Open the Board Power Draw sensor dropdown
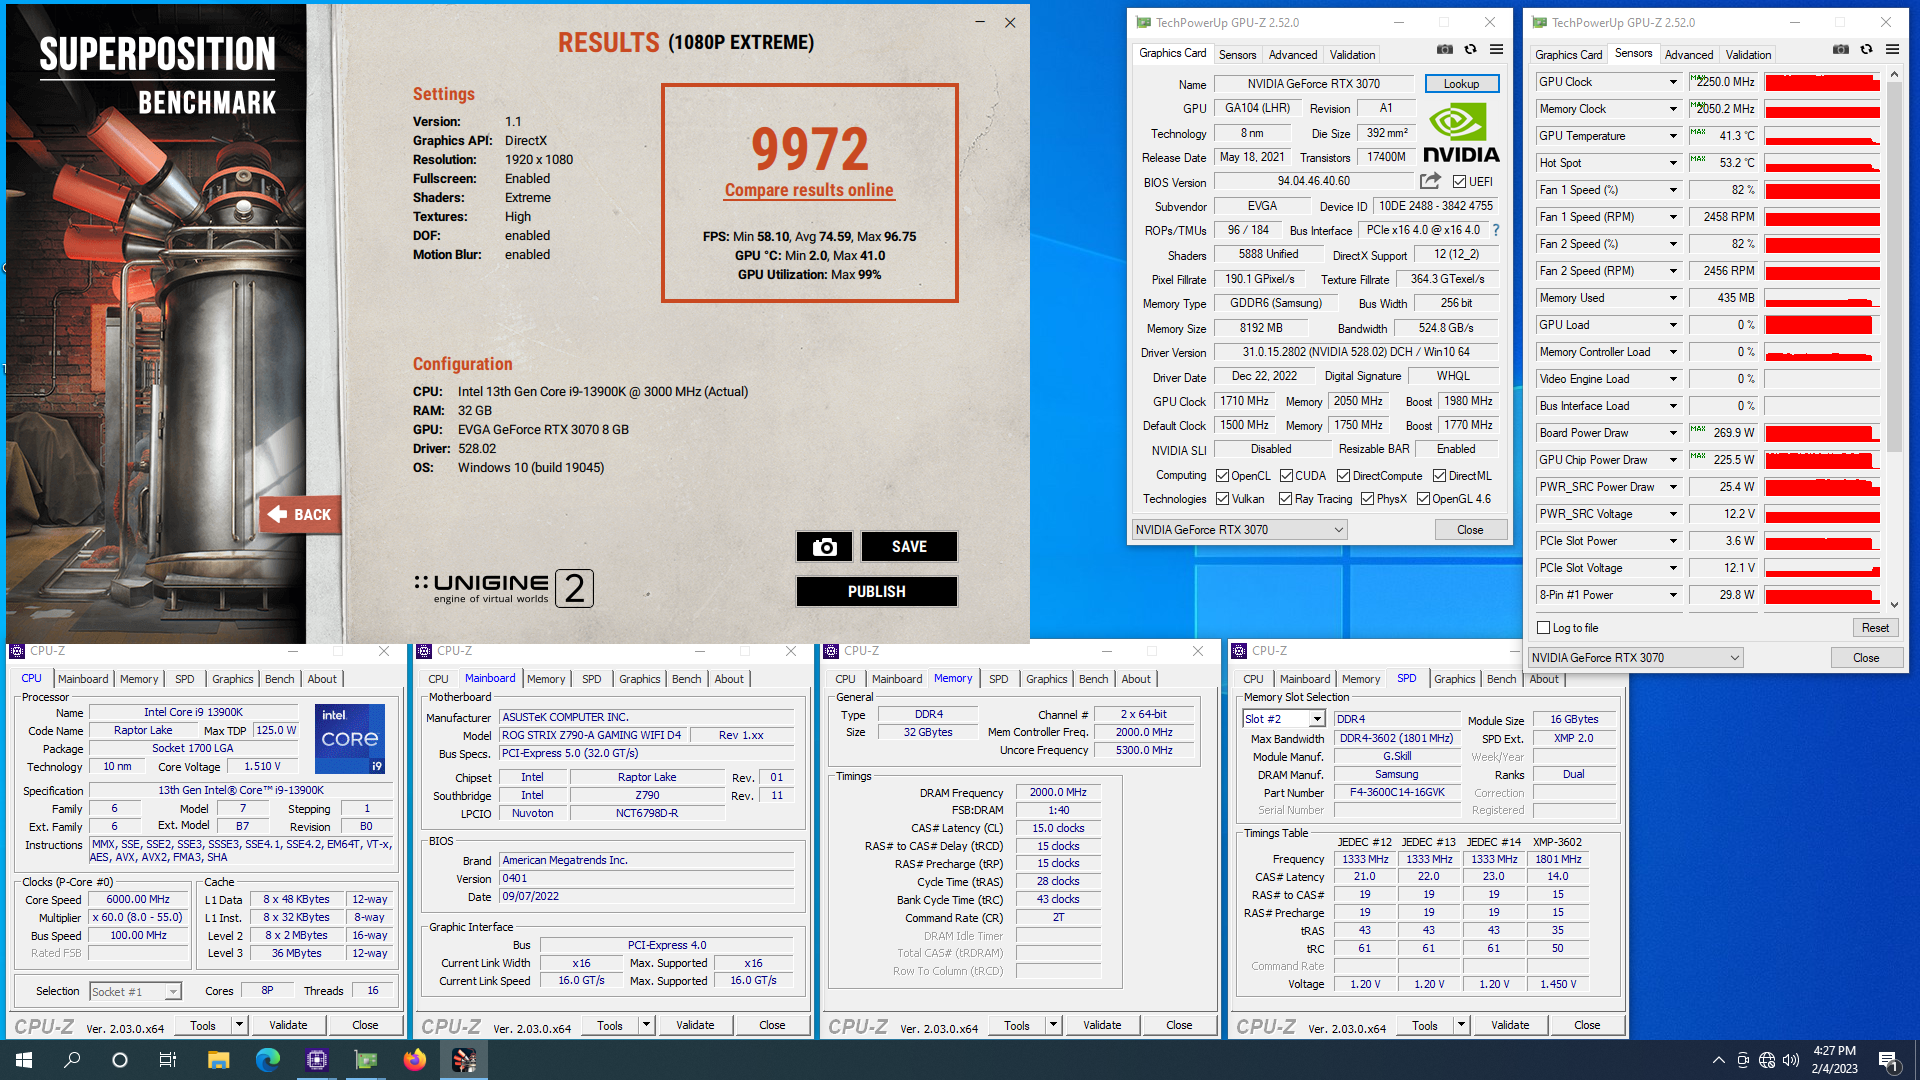The image size is (1920, 1080). point(1672,433)
